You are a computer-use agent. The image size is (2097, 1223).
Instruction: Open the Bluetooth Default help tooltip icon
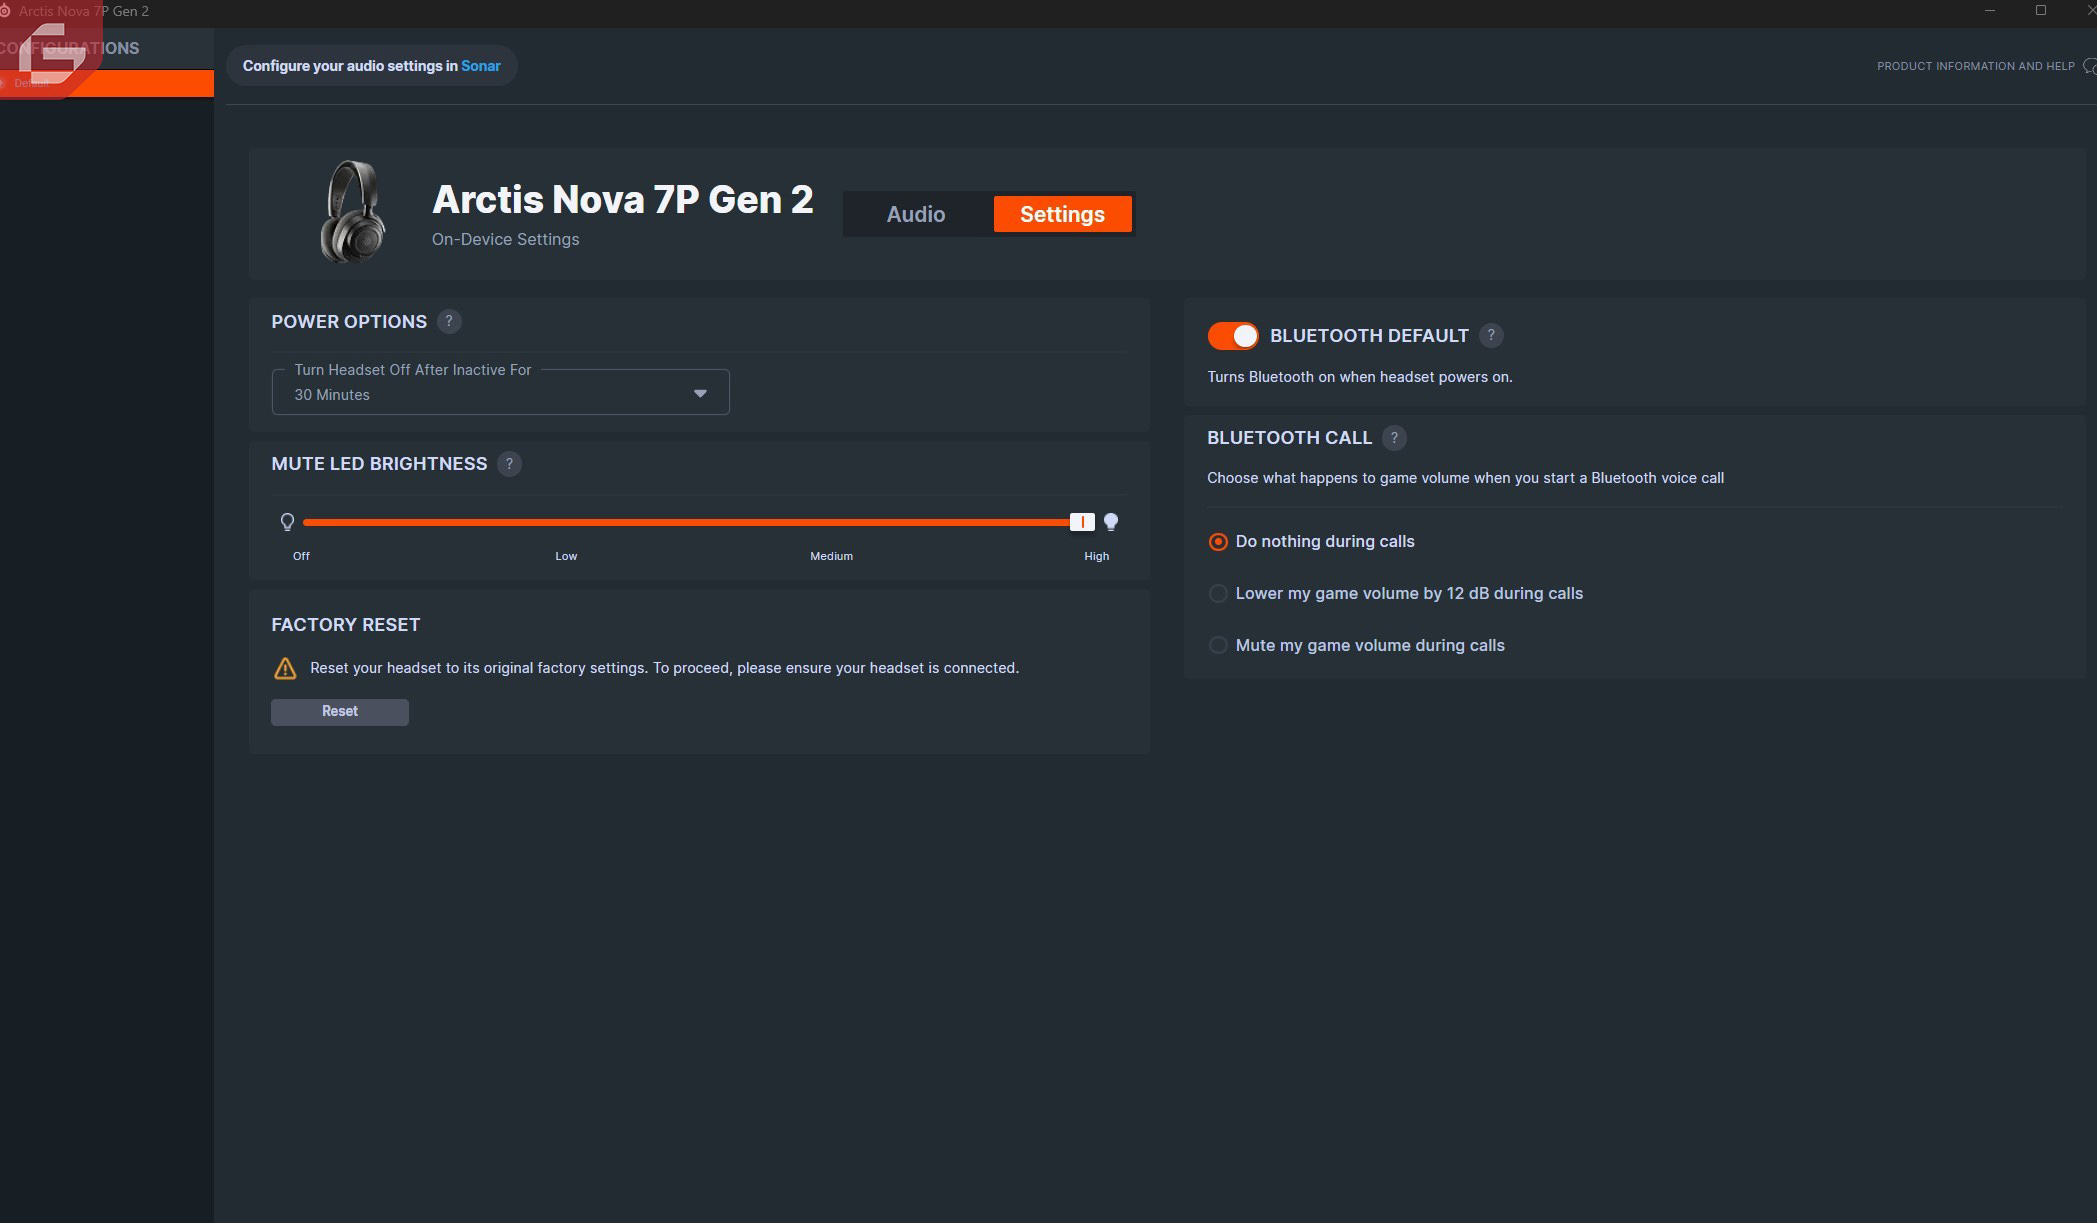(x=1491, y=336)
